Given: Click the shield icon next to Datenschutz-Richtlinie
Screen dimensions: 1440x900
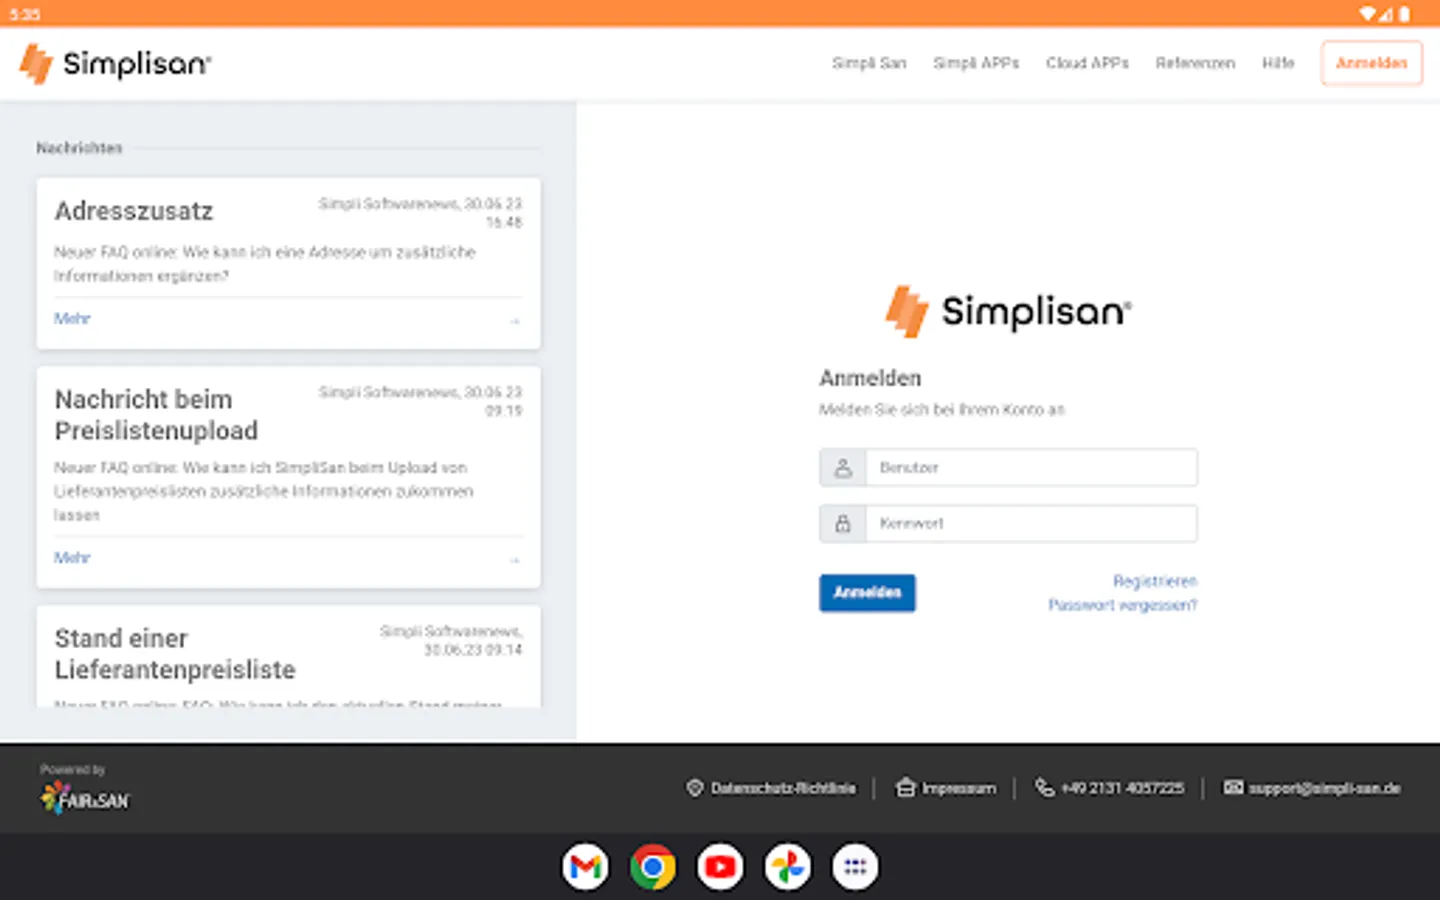Looking at the screenshot, I should point(695,788).
